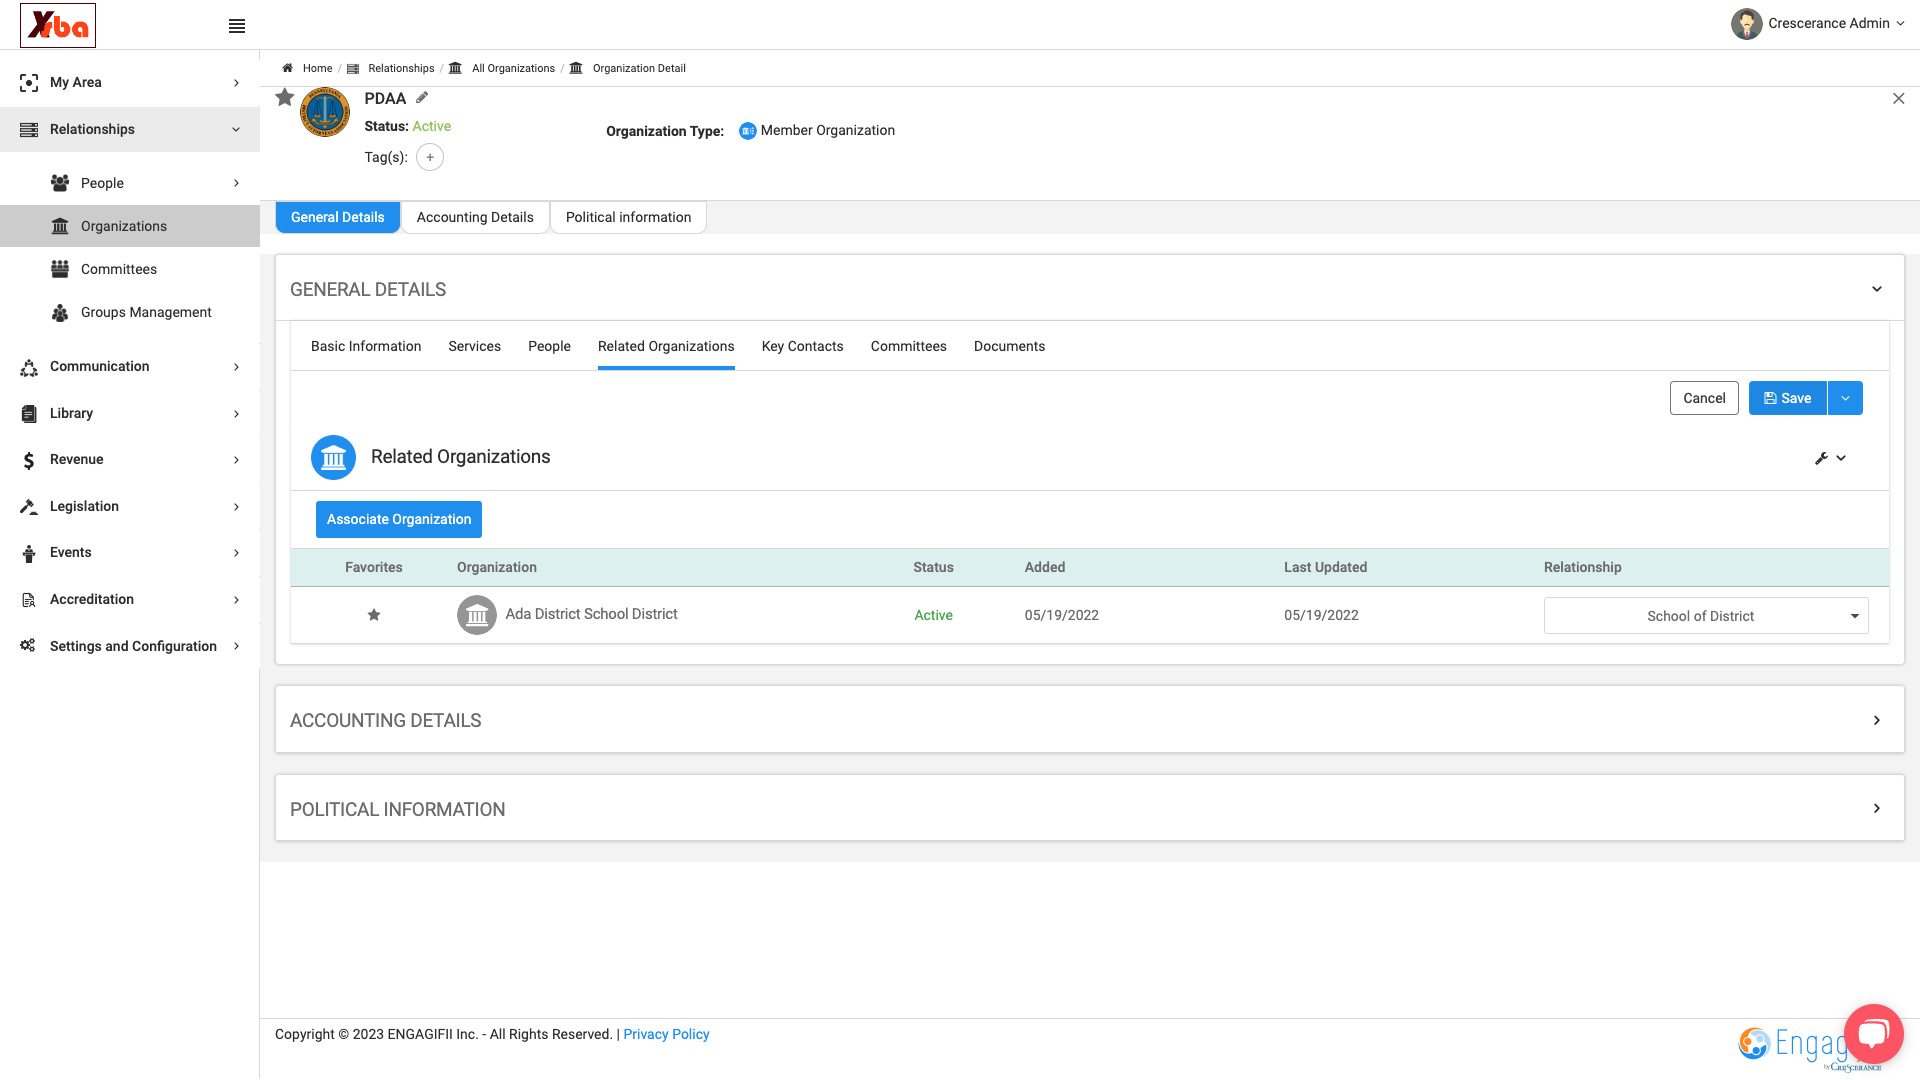Switch to the Political information tab
Image resolution: width=1920 pixels, height=1080 pixels.
(x=628, y=217)
